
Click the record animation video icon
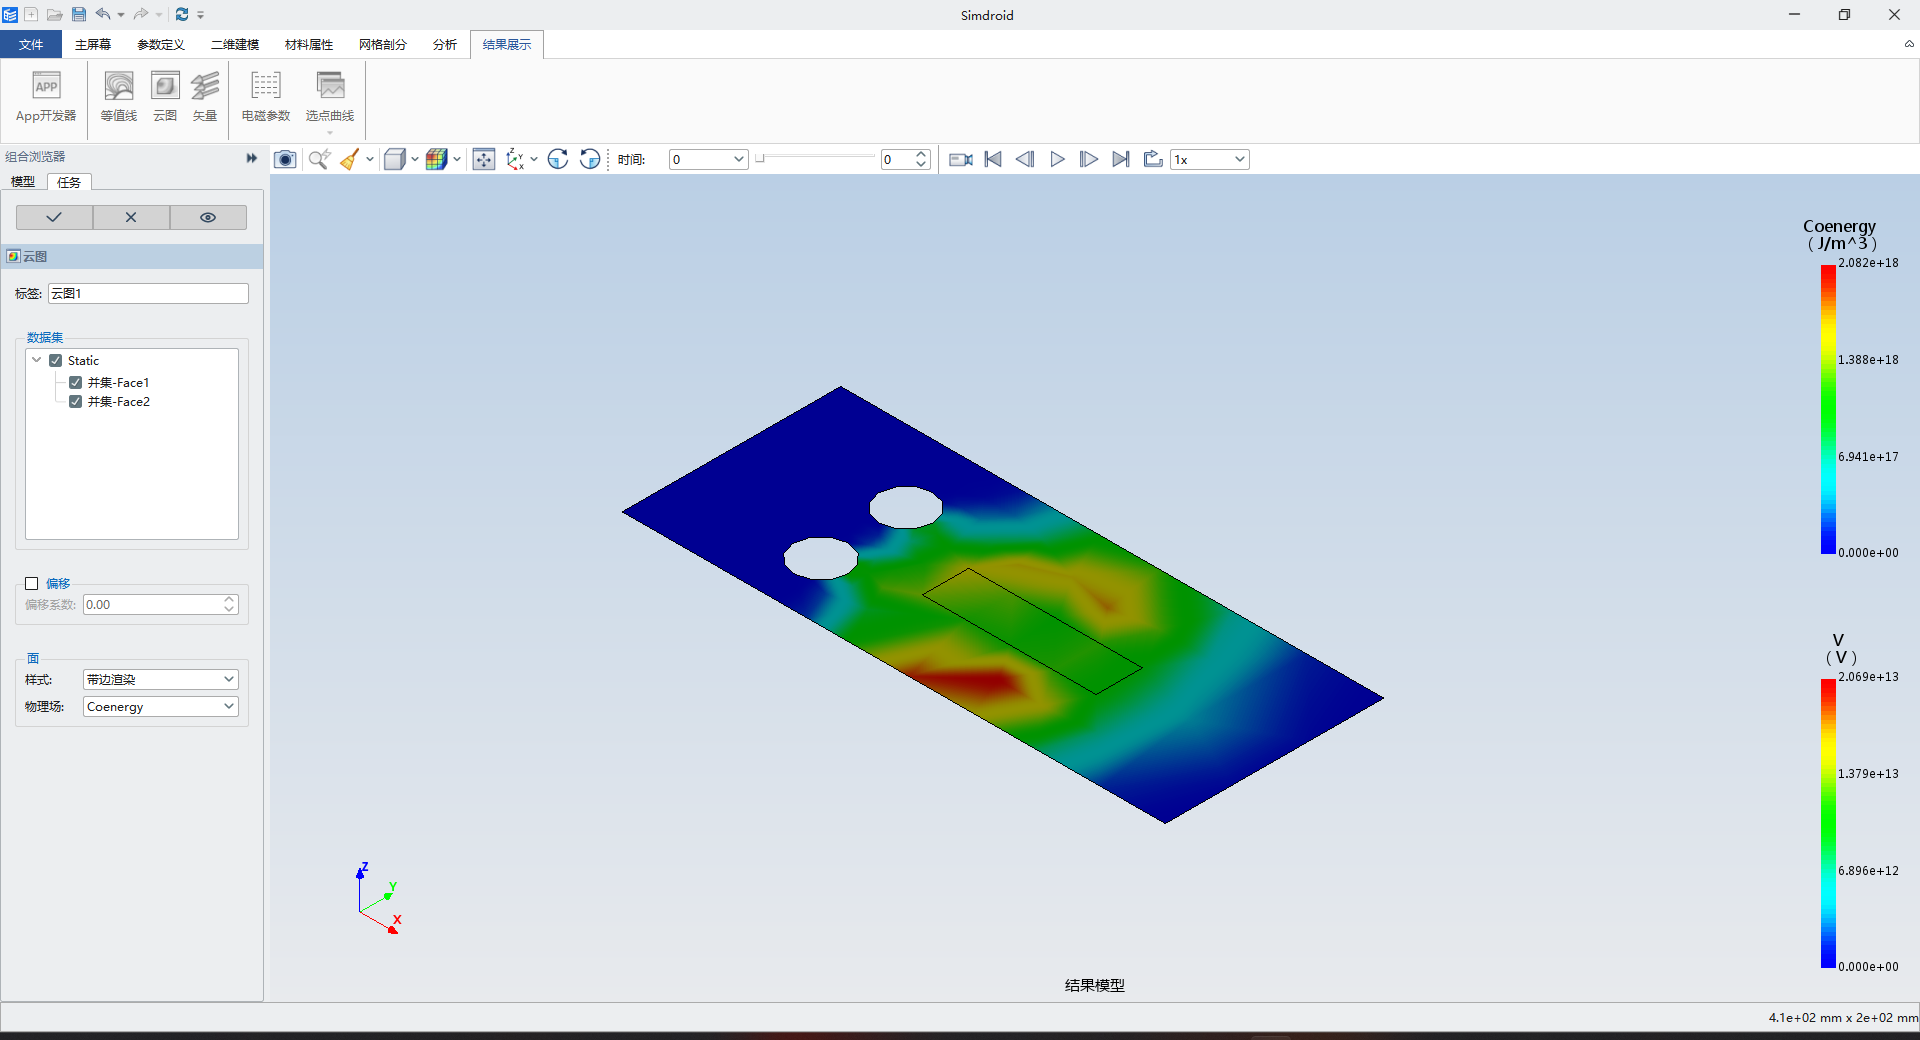click(961, 159)
